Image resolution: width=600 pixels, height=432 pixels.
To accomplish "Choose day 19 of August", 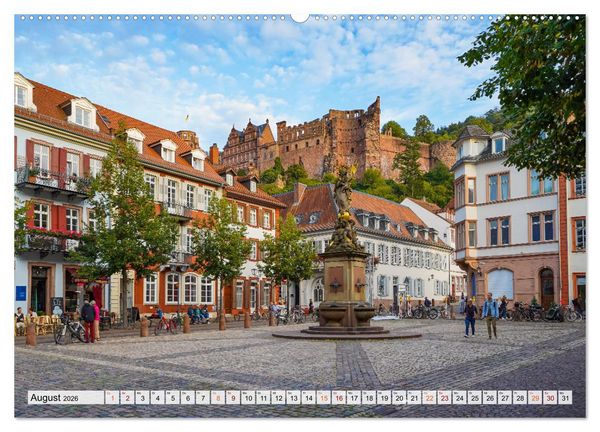I will 384,398.
